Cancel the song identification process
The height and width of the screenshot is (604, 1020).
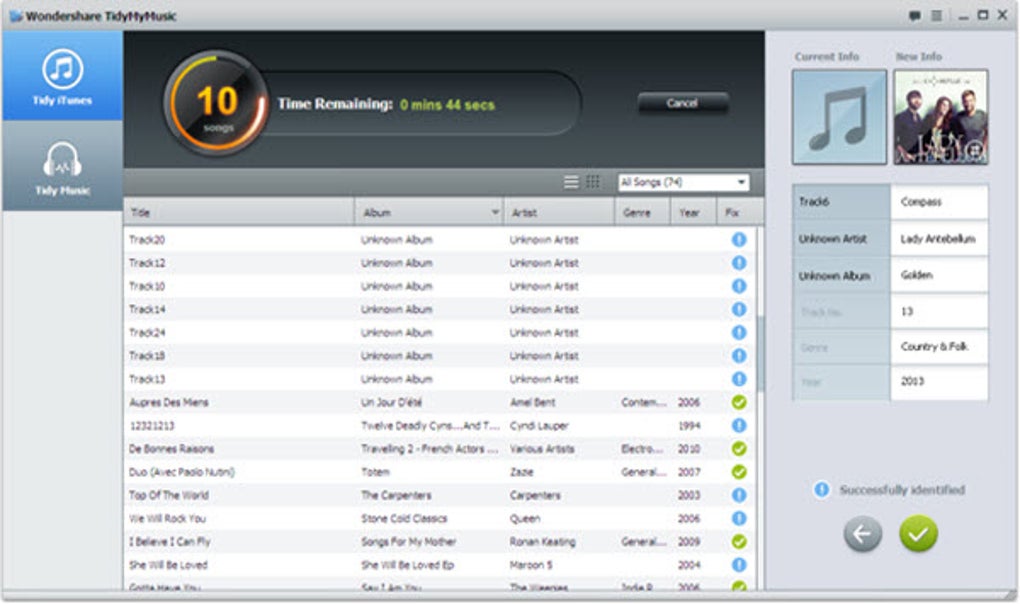click(x=682, y=103)
